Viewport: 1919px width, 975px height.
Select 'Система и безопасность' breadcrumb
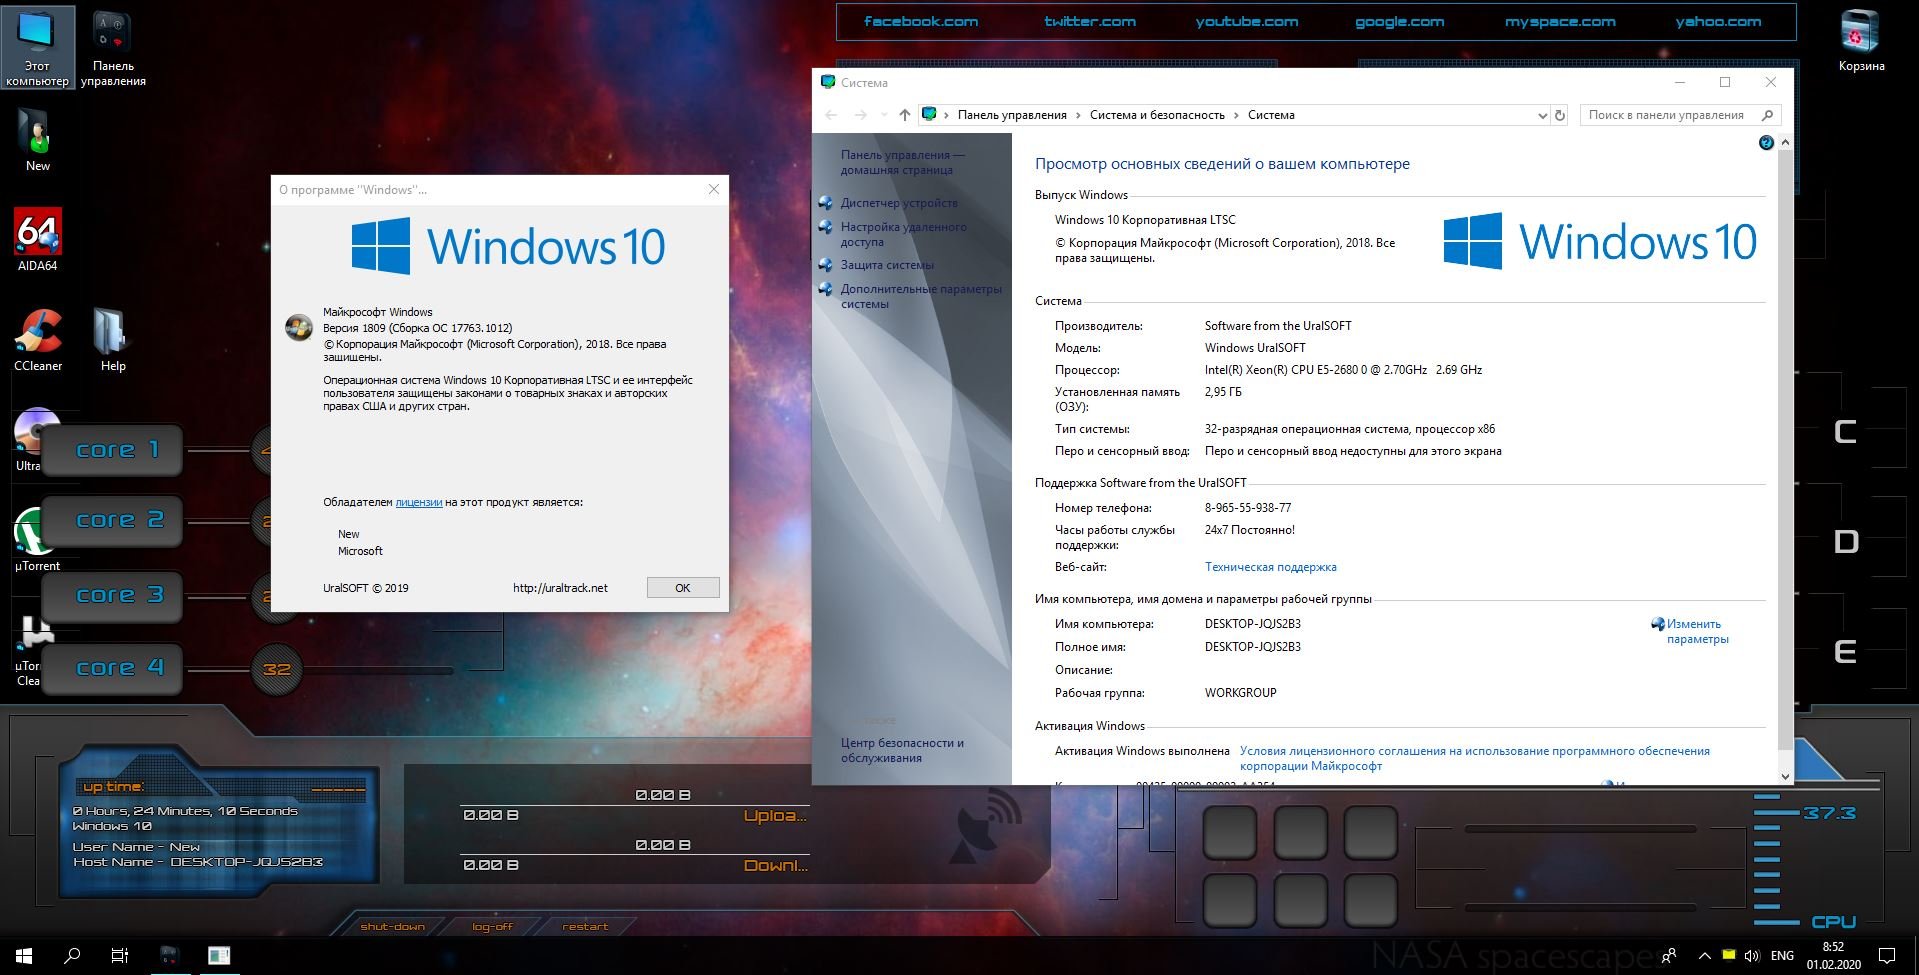click(x=1157, y=115)
